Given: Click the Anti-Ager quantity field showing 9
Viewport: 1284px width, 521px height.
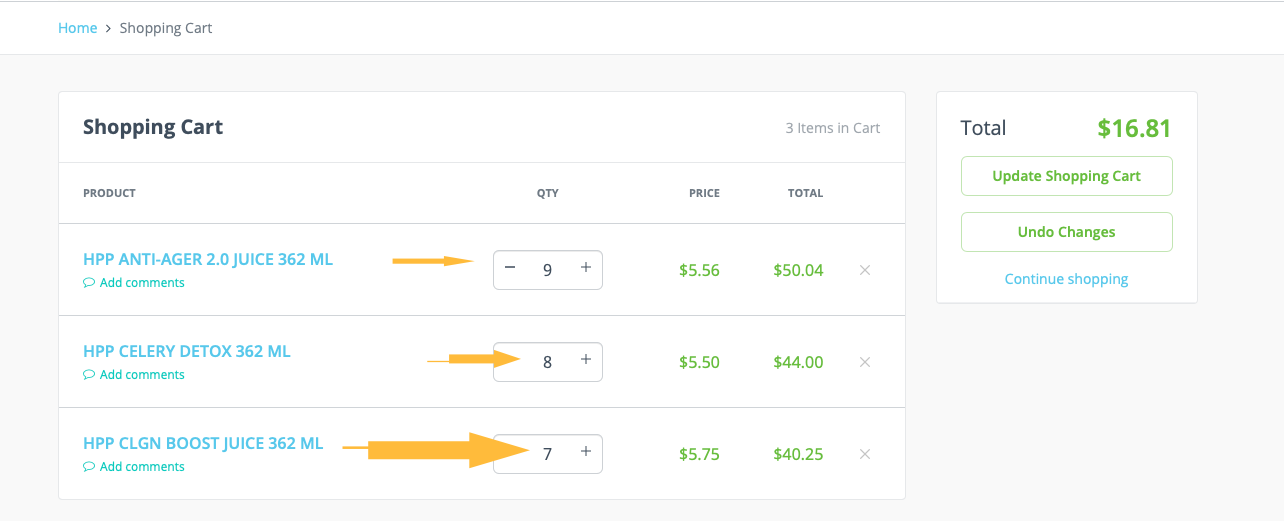Looking at the screenshot, I should 547,270.
